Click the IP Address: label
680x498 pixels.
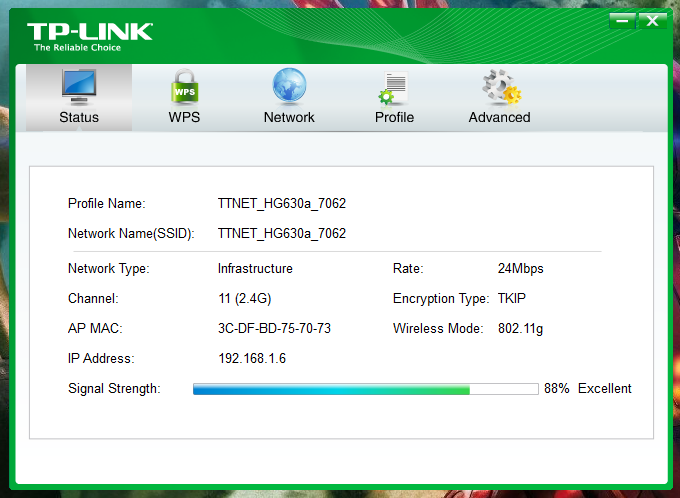(101, 358)
